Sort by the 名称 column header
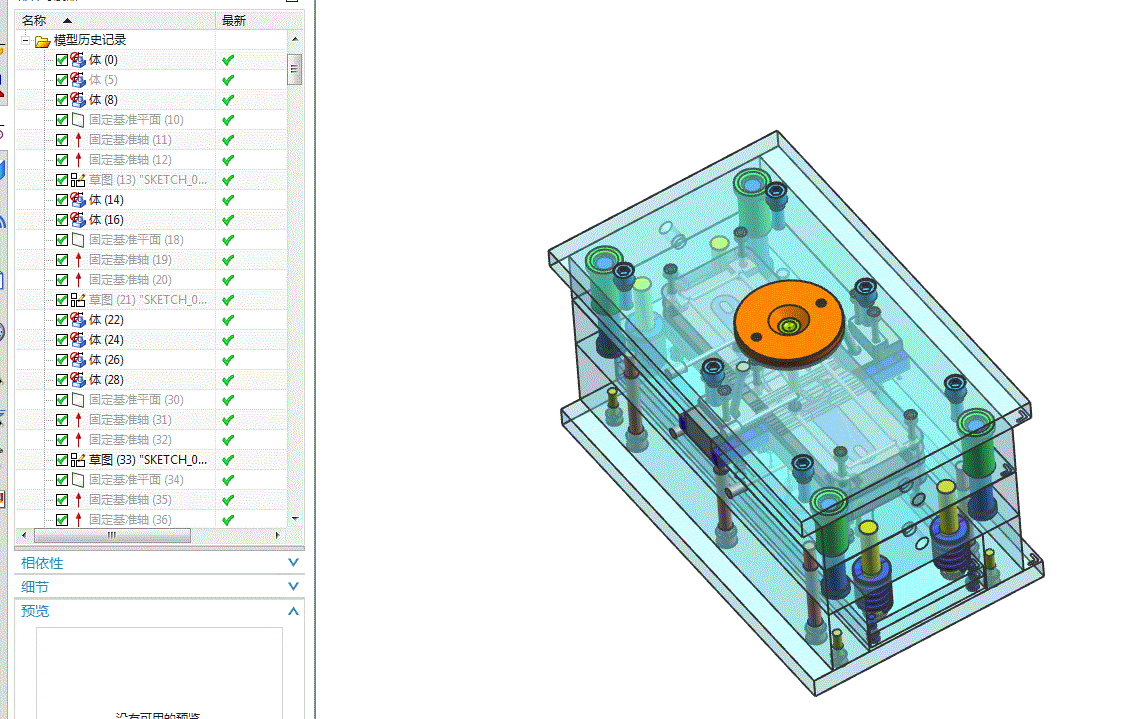 point(114,20)
